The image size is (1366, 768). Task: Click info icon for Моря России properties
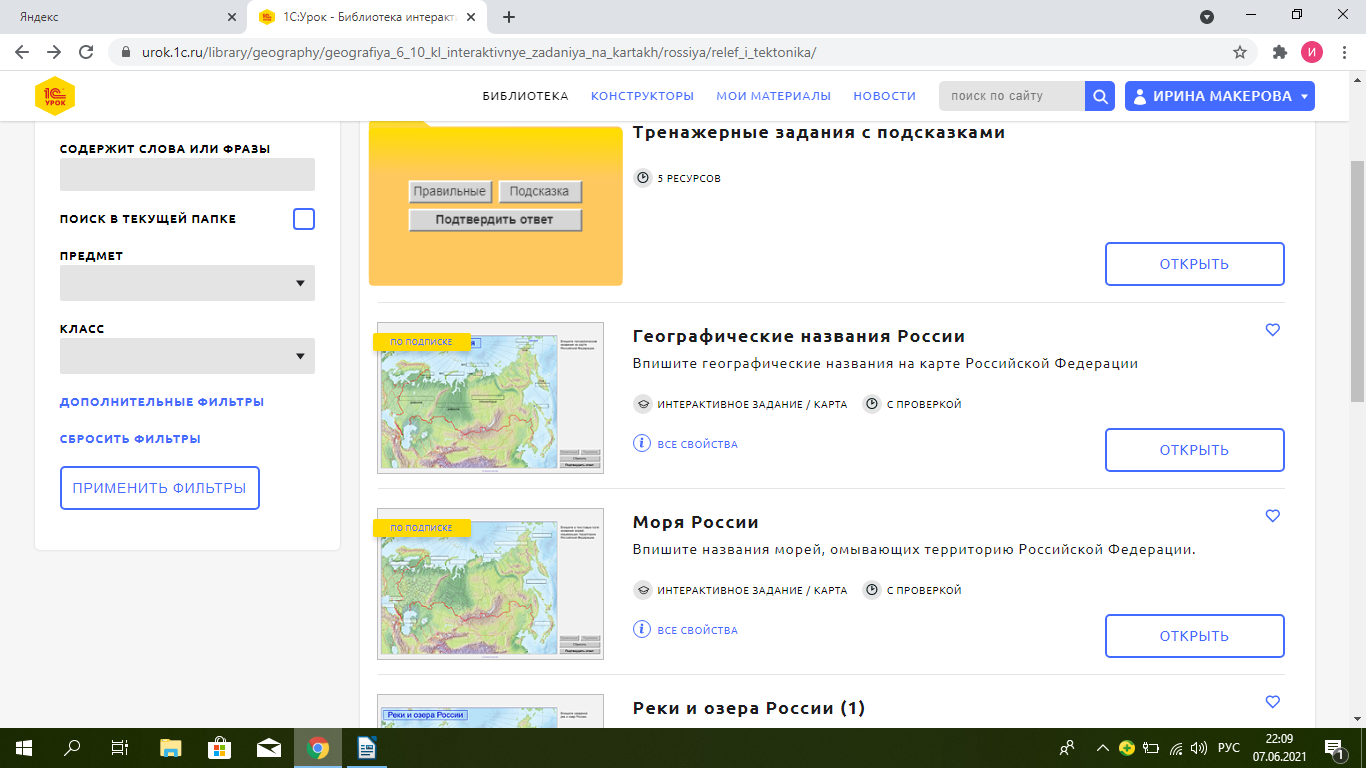pyautogui.click(x=642, y=629)
